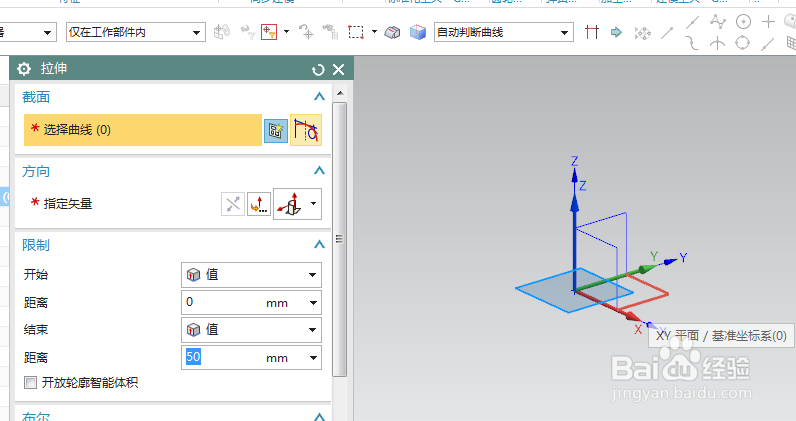
Task: Open the 结束 limit type dropdown
Action: click(x=251, y=330)
